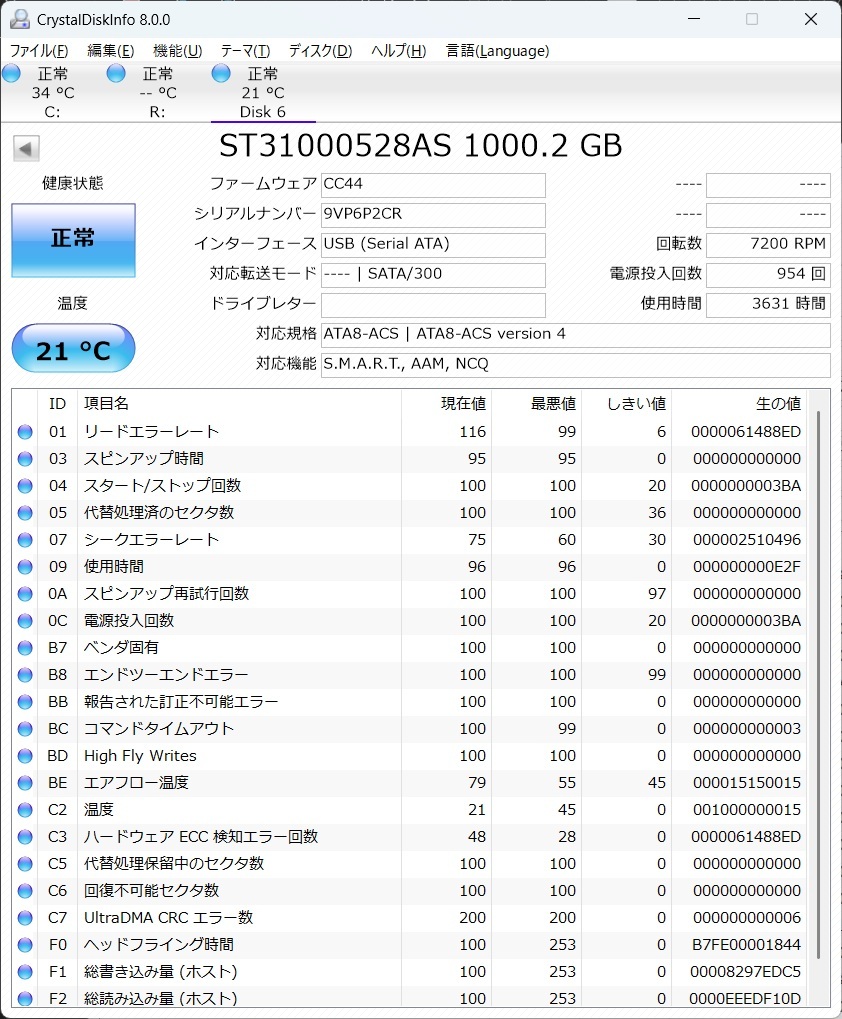Click the CrystalDiskInfo app icon in title bar

tap(19, 19)
